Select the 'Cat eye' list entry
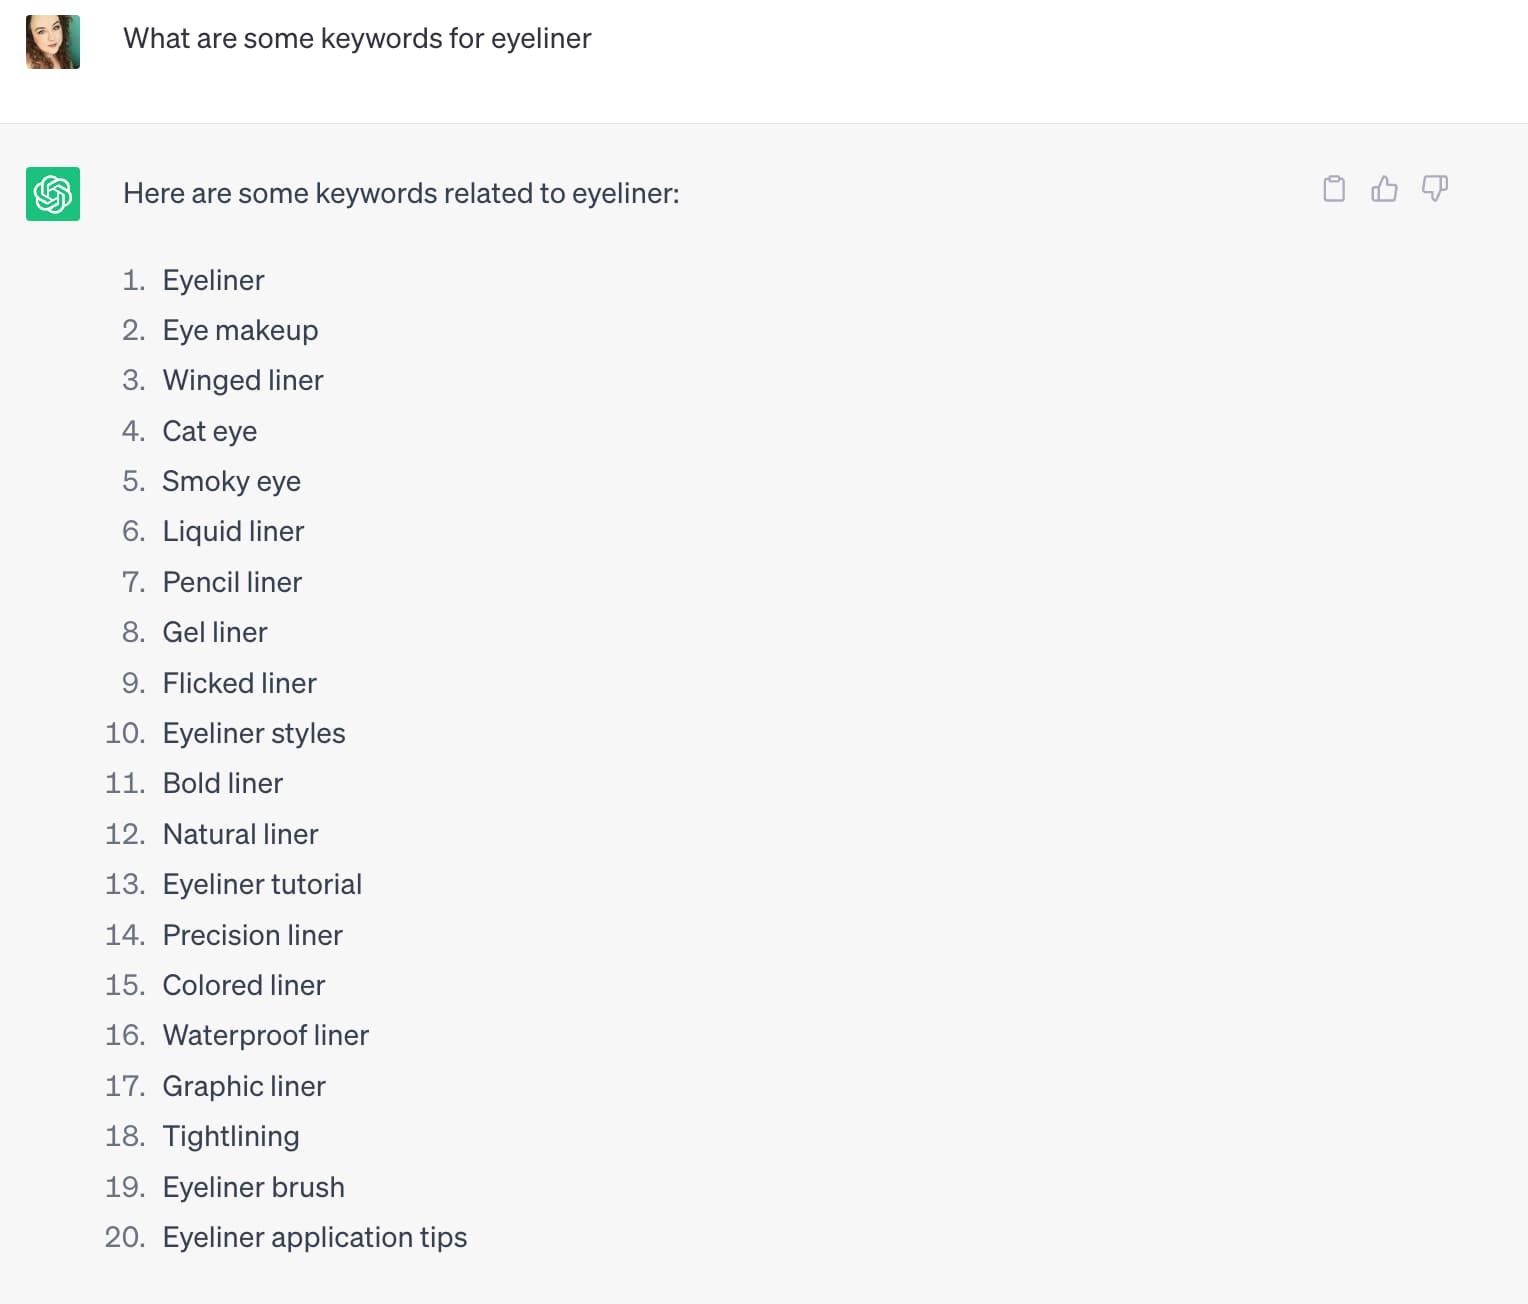 (210, 431)
